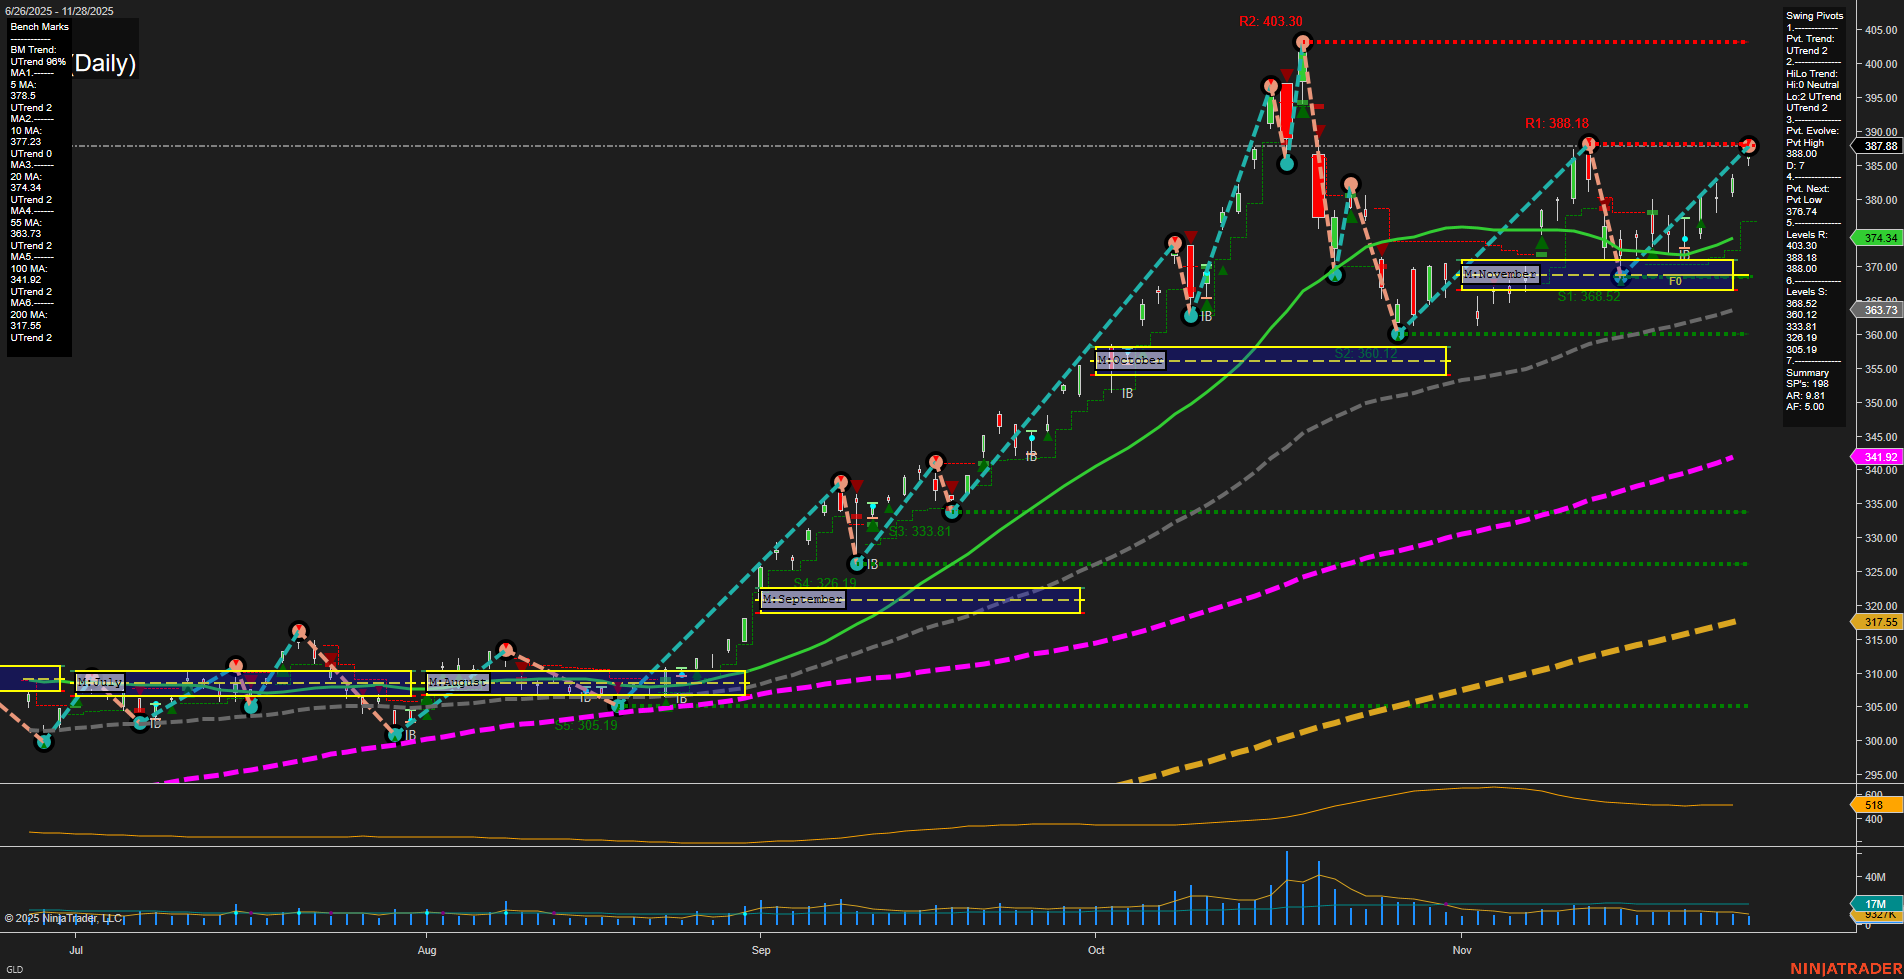
Task: Select the M:October pivot zone label
Action: tap(1130, 358)
